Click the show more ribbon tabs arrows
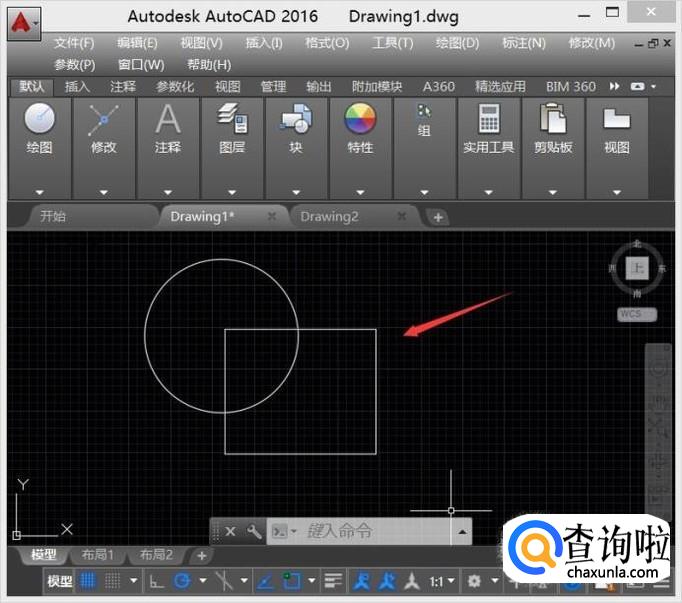The width and height of the screenshot is (682, 603). pyautogui.click(x=614, y=86)
